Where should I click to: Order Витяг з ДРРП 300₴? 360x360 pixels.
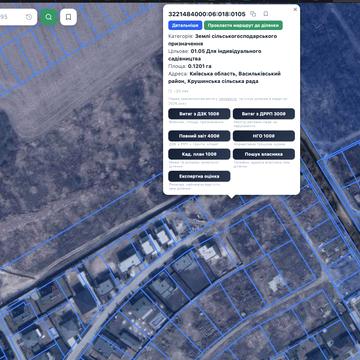(x=264, y=114)
